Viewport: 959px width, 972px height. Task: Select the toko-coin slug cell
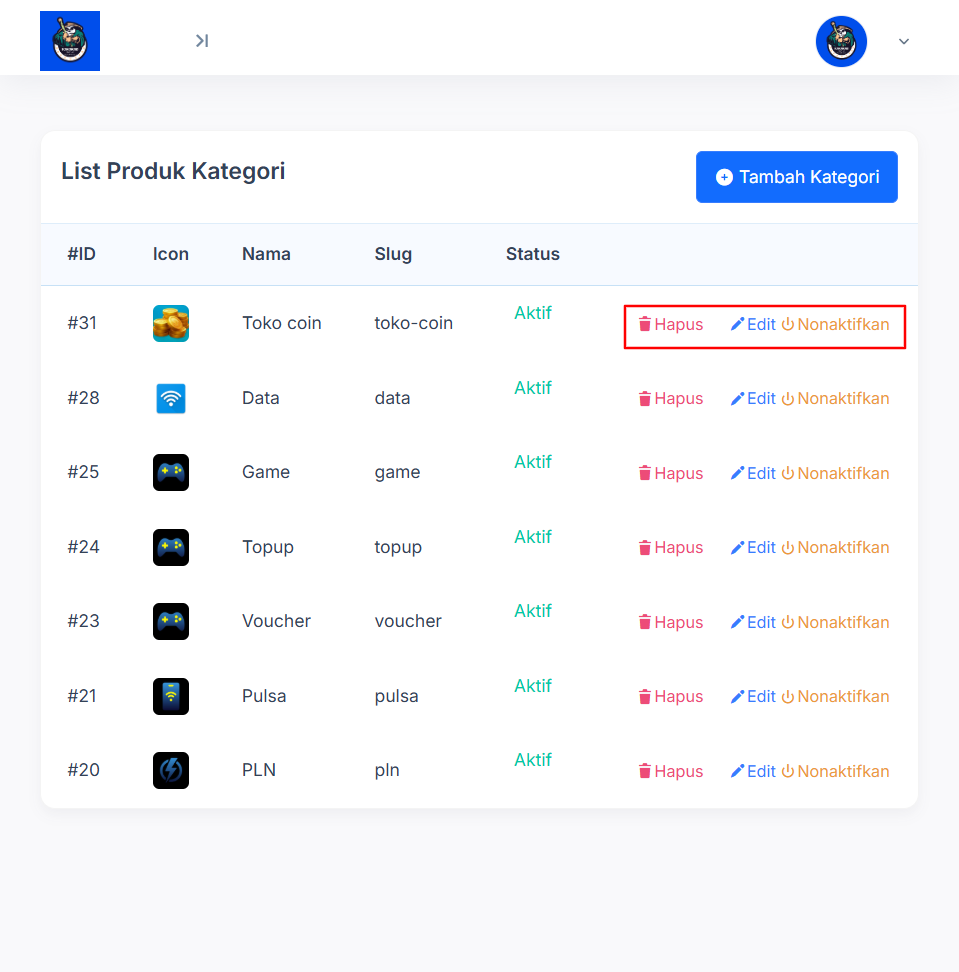(413, 323)
